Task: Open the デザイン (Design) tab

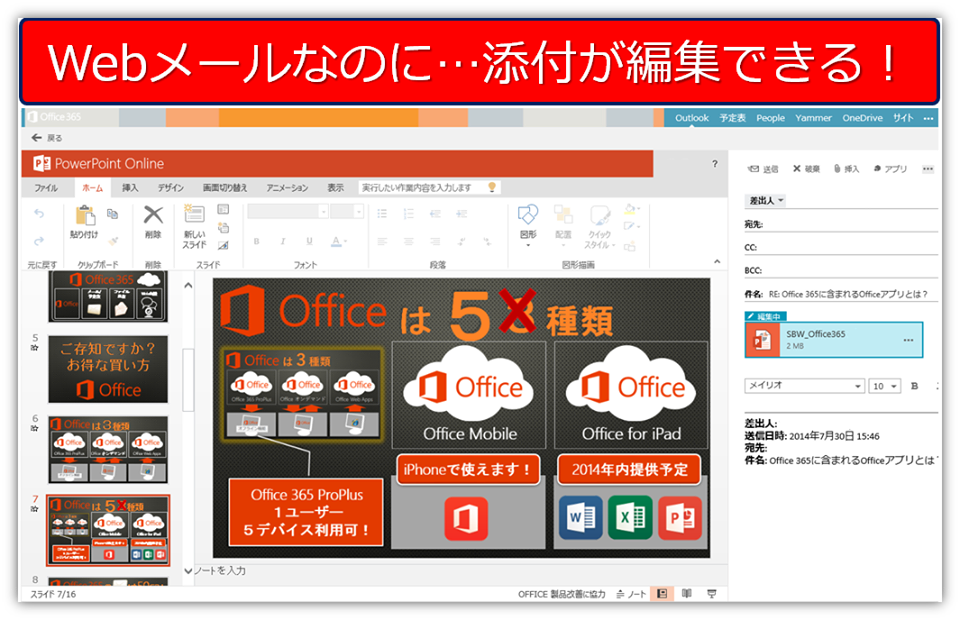Action: point(170,188)
